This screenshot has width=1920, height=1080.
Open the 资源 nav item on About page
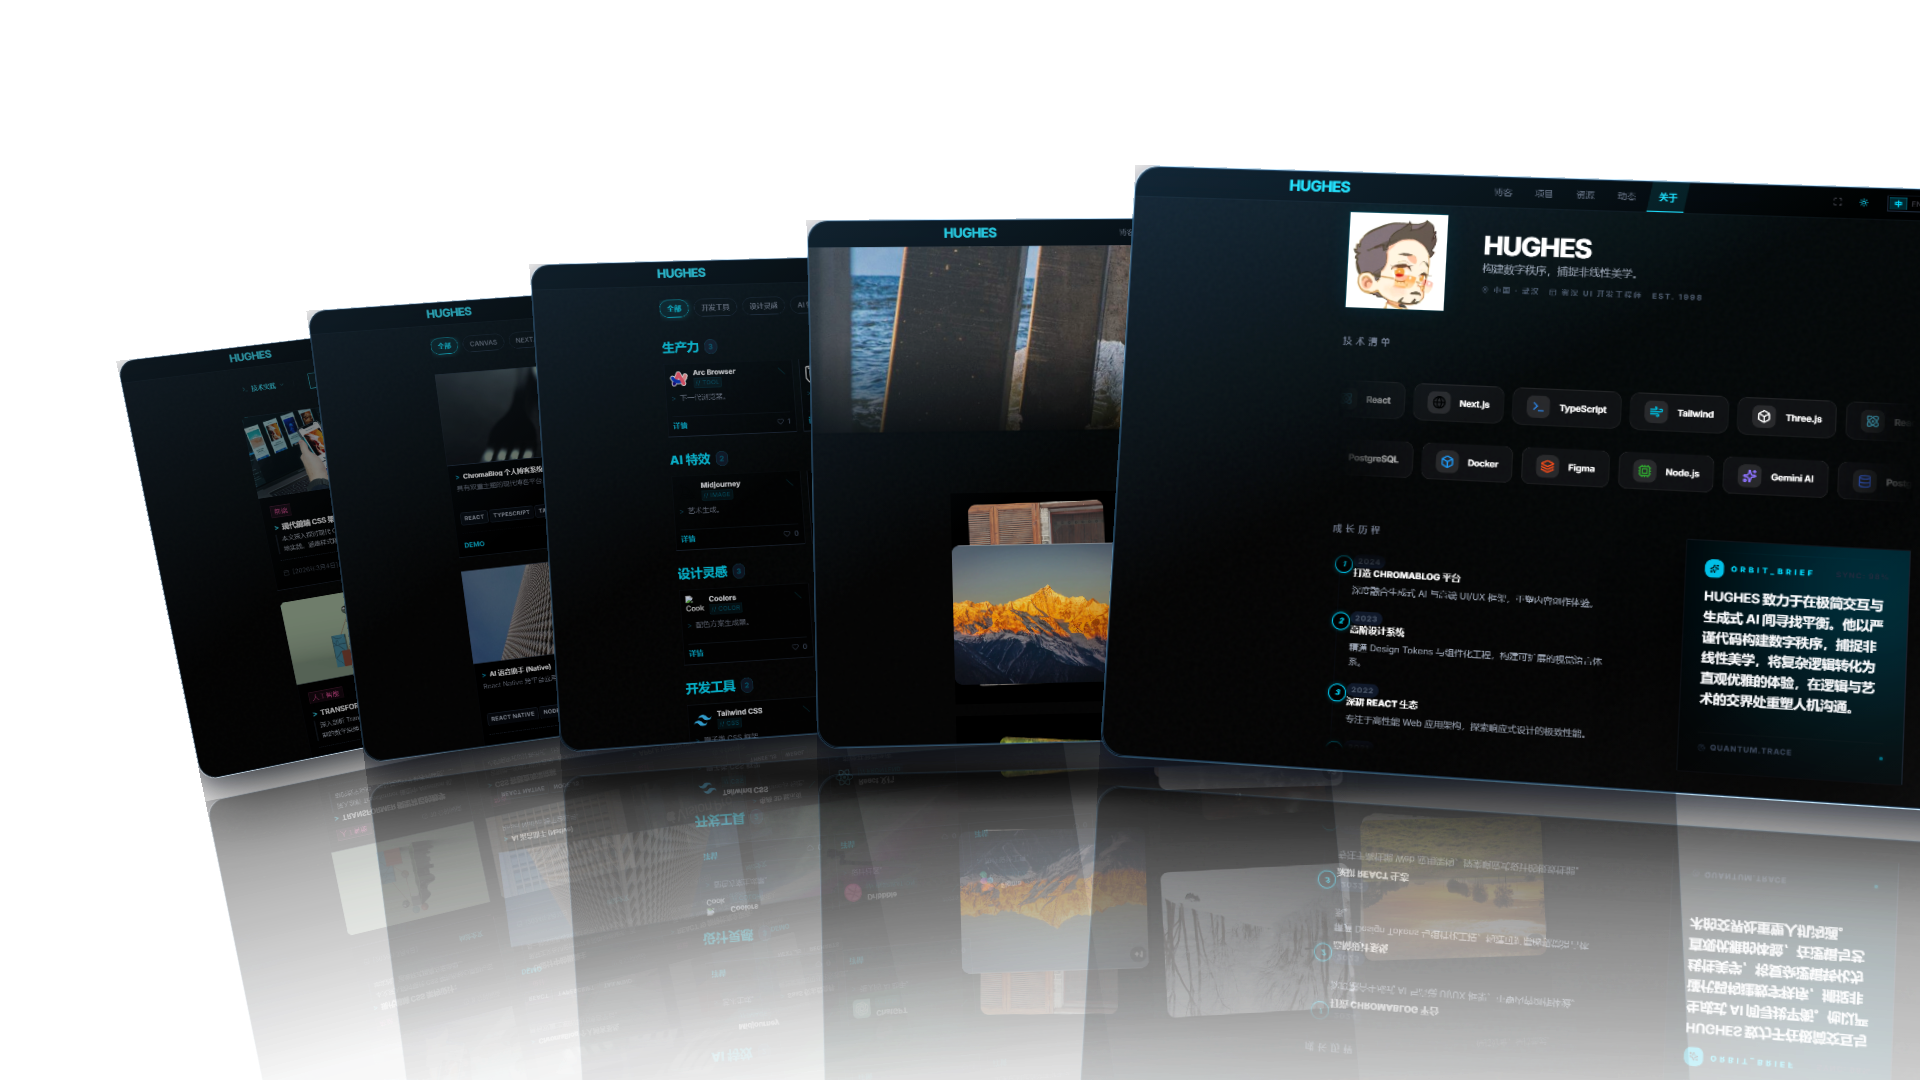tap(1586, 195)
